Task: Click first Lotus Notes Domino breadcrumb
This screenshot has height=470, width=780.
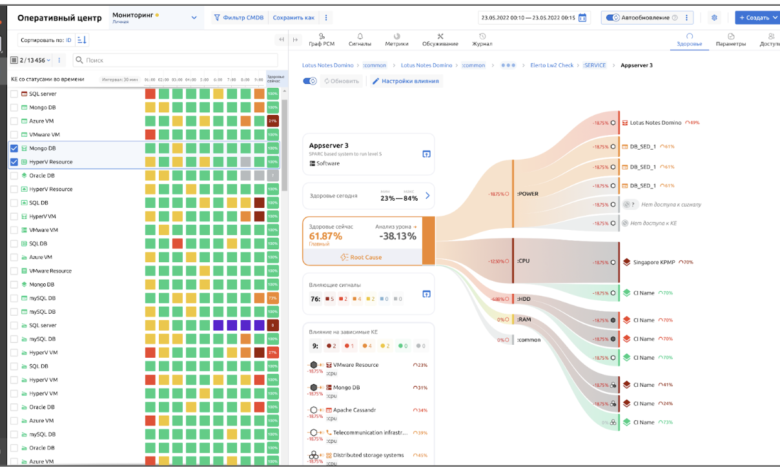Action: 327,65
